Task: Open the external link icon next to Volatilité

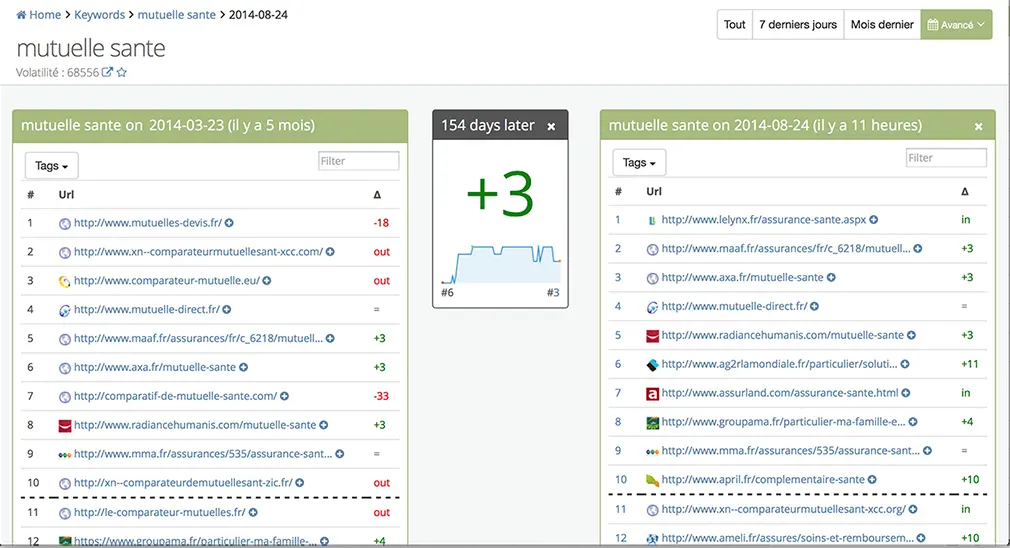Action: coord(107,72)
